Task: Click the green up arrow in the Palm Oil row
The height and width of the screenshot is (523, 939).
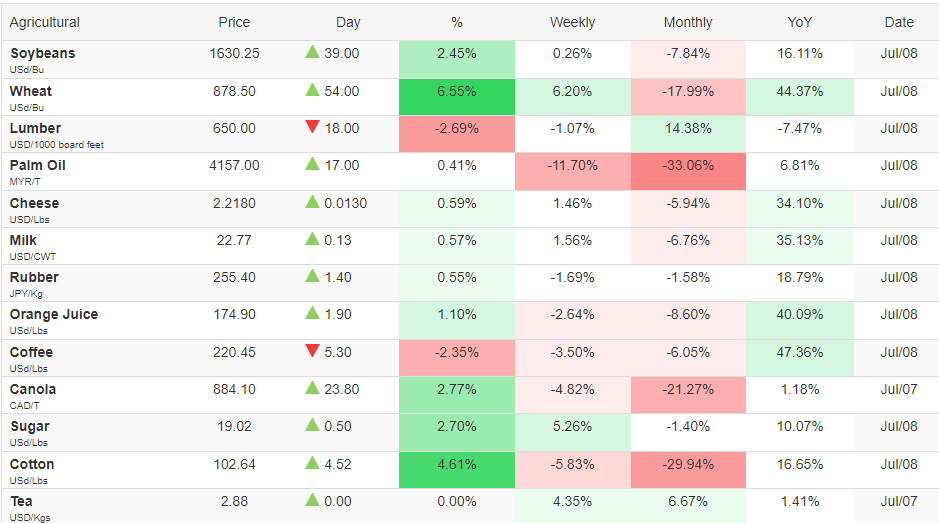Action: (312, 164)
